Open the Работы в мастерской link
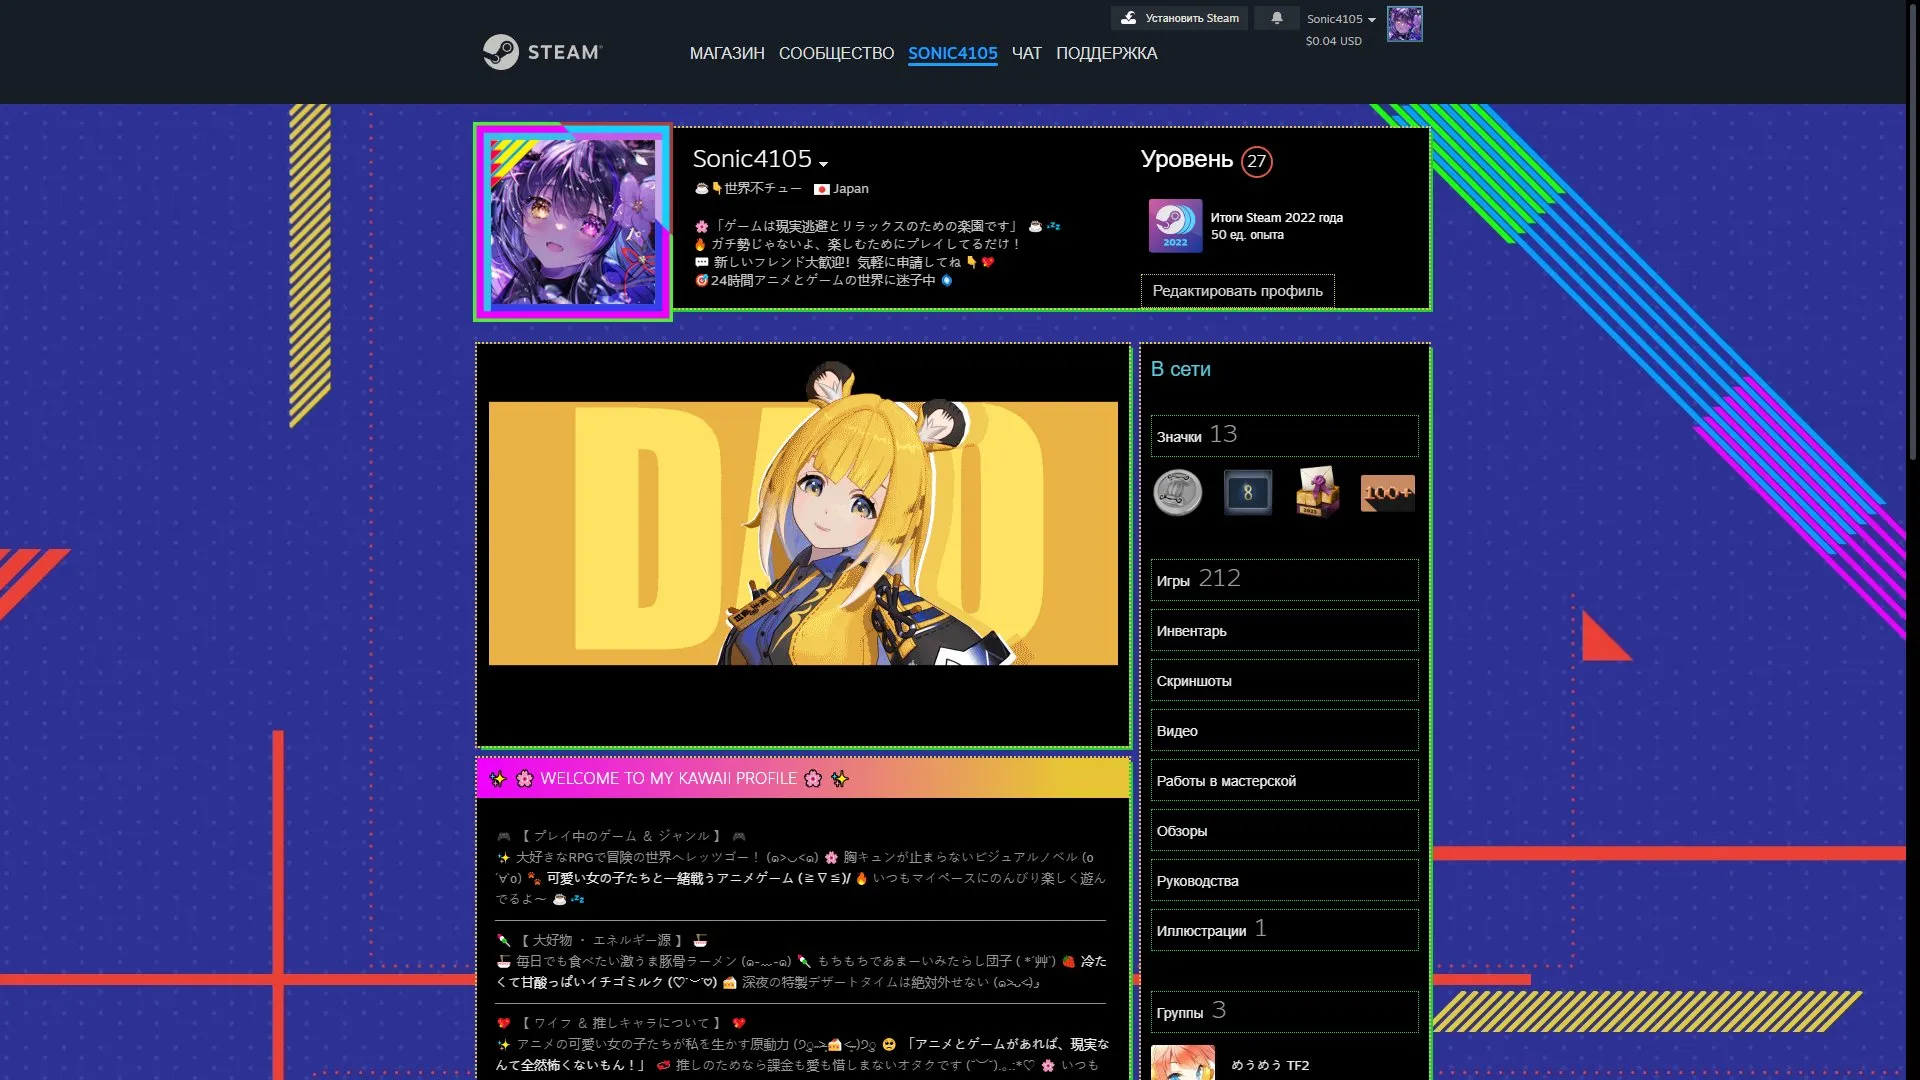The height and width of the screenshot is (1080, 1920). pos(1284,781)
